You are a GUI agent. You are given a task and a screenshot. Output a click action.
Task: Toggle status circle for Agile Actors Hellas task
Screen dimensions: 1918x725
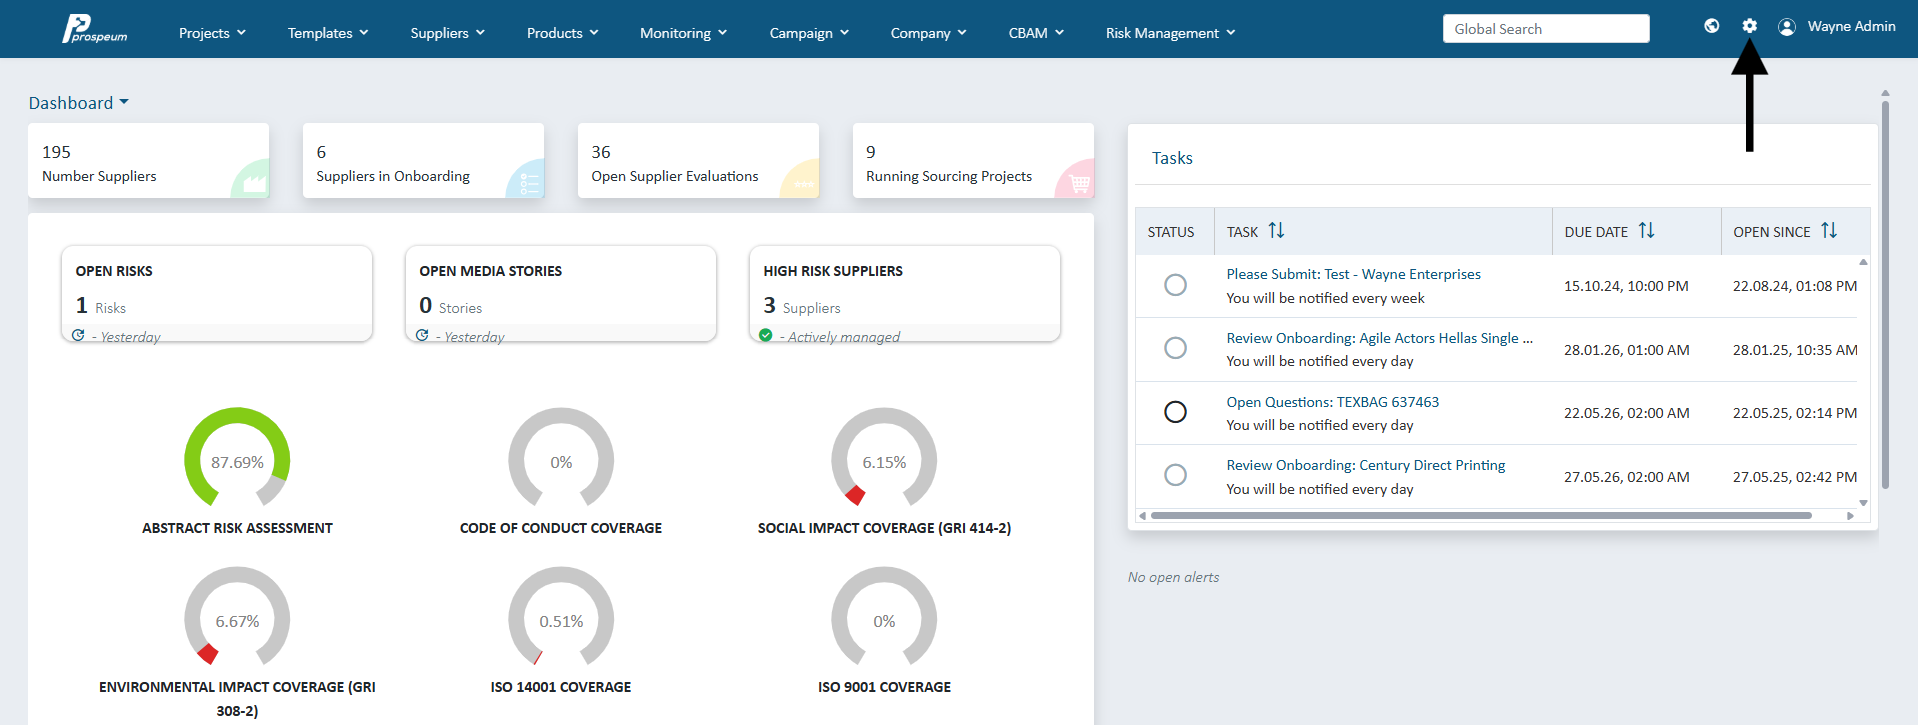(1176, 348)
